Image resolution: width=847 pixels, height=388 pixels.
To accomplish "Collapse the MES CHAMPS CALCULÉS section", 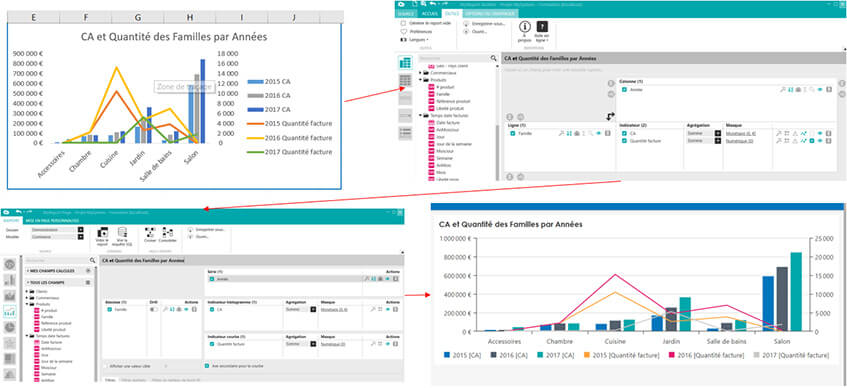I will tap(28, 270).
